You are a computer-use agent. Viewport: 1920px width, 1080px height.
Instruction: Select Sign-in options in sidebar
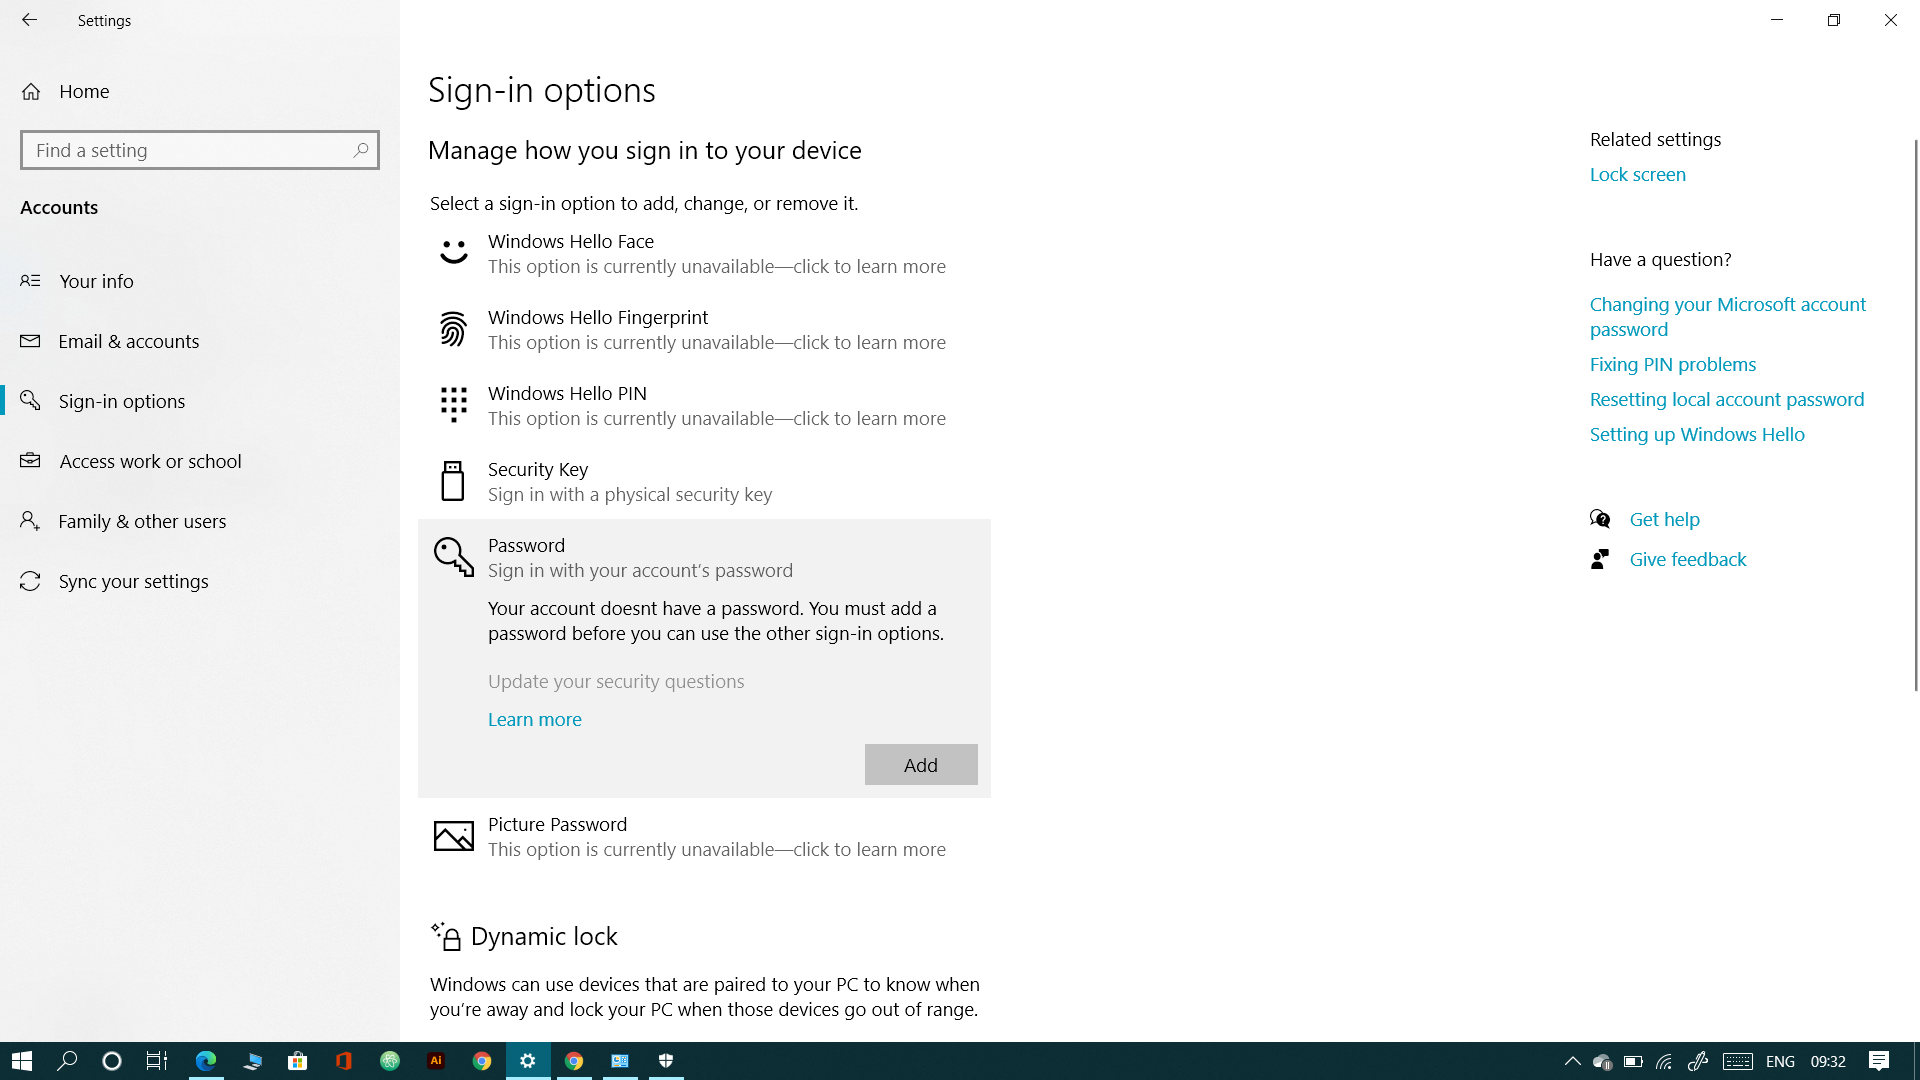200,401
